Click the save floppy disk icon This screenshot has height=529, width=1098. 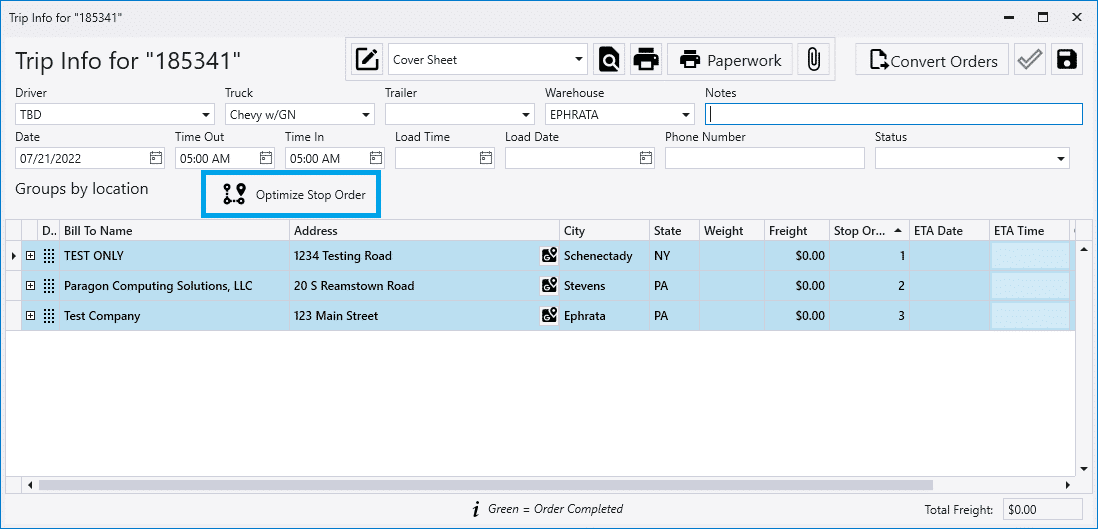[1067, 60]
